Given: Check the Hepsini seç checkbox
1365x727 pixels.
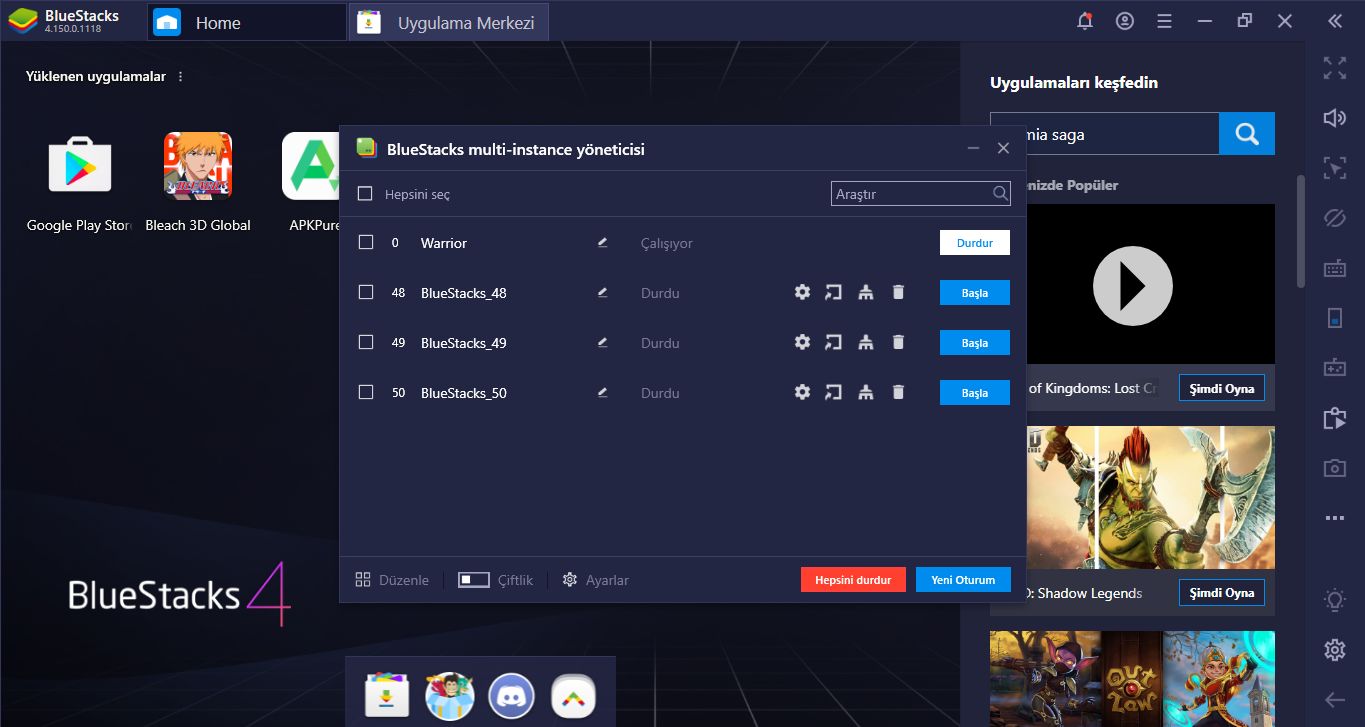Looking at the screenshot, I should (x=365, y=194).
